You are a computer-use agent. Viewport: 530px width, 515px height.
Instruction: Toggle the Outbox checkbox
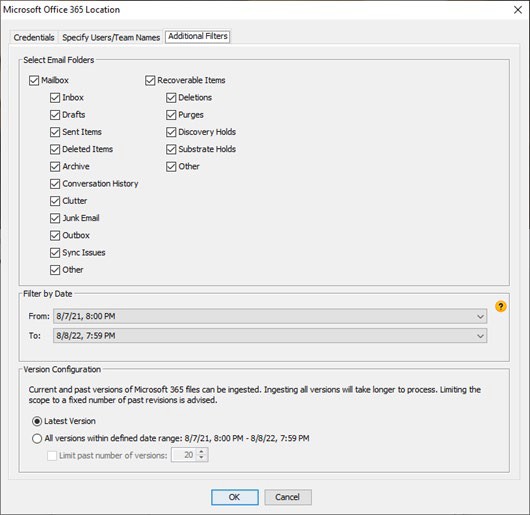point(55,236)
